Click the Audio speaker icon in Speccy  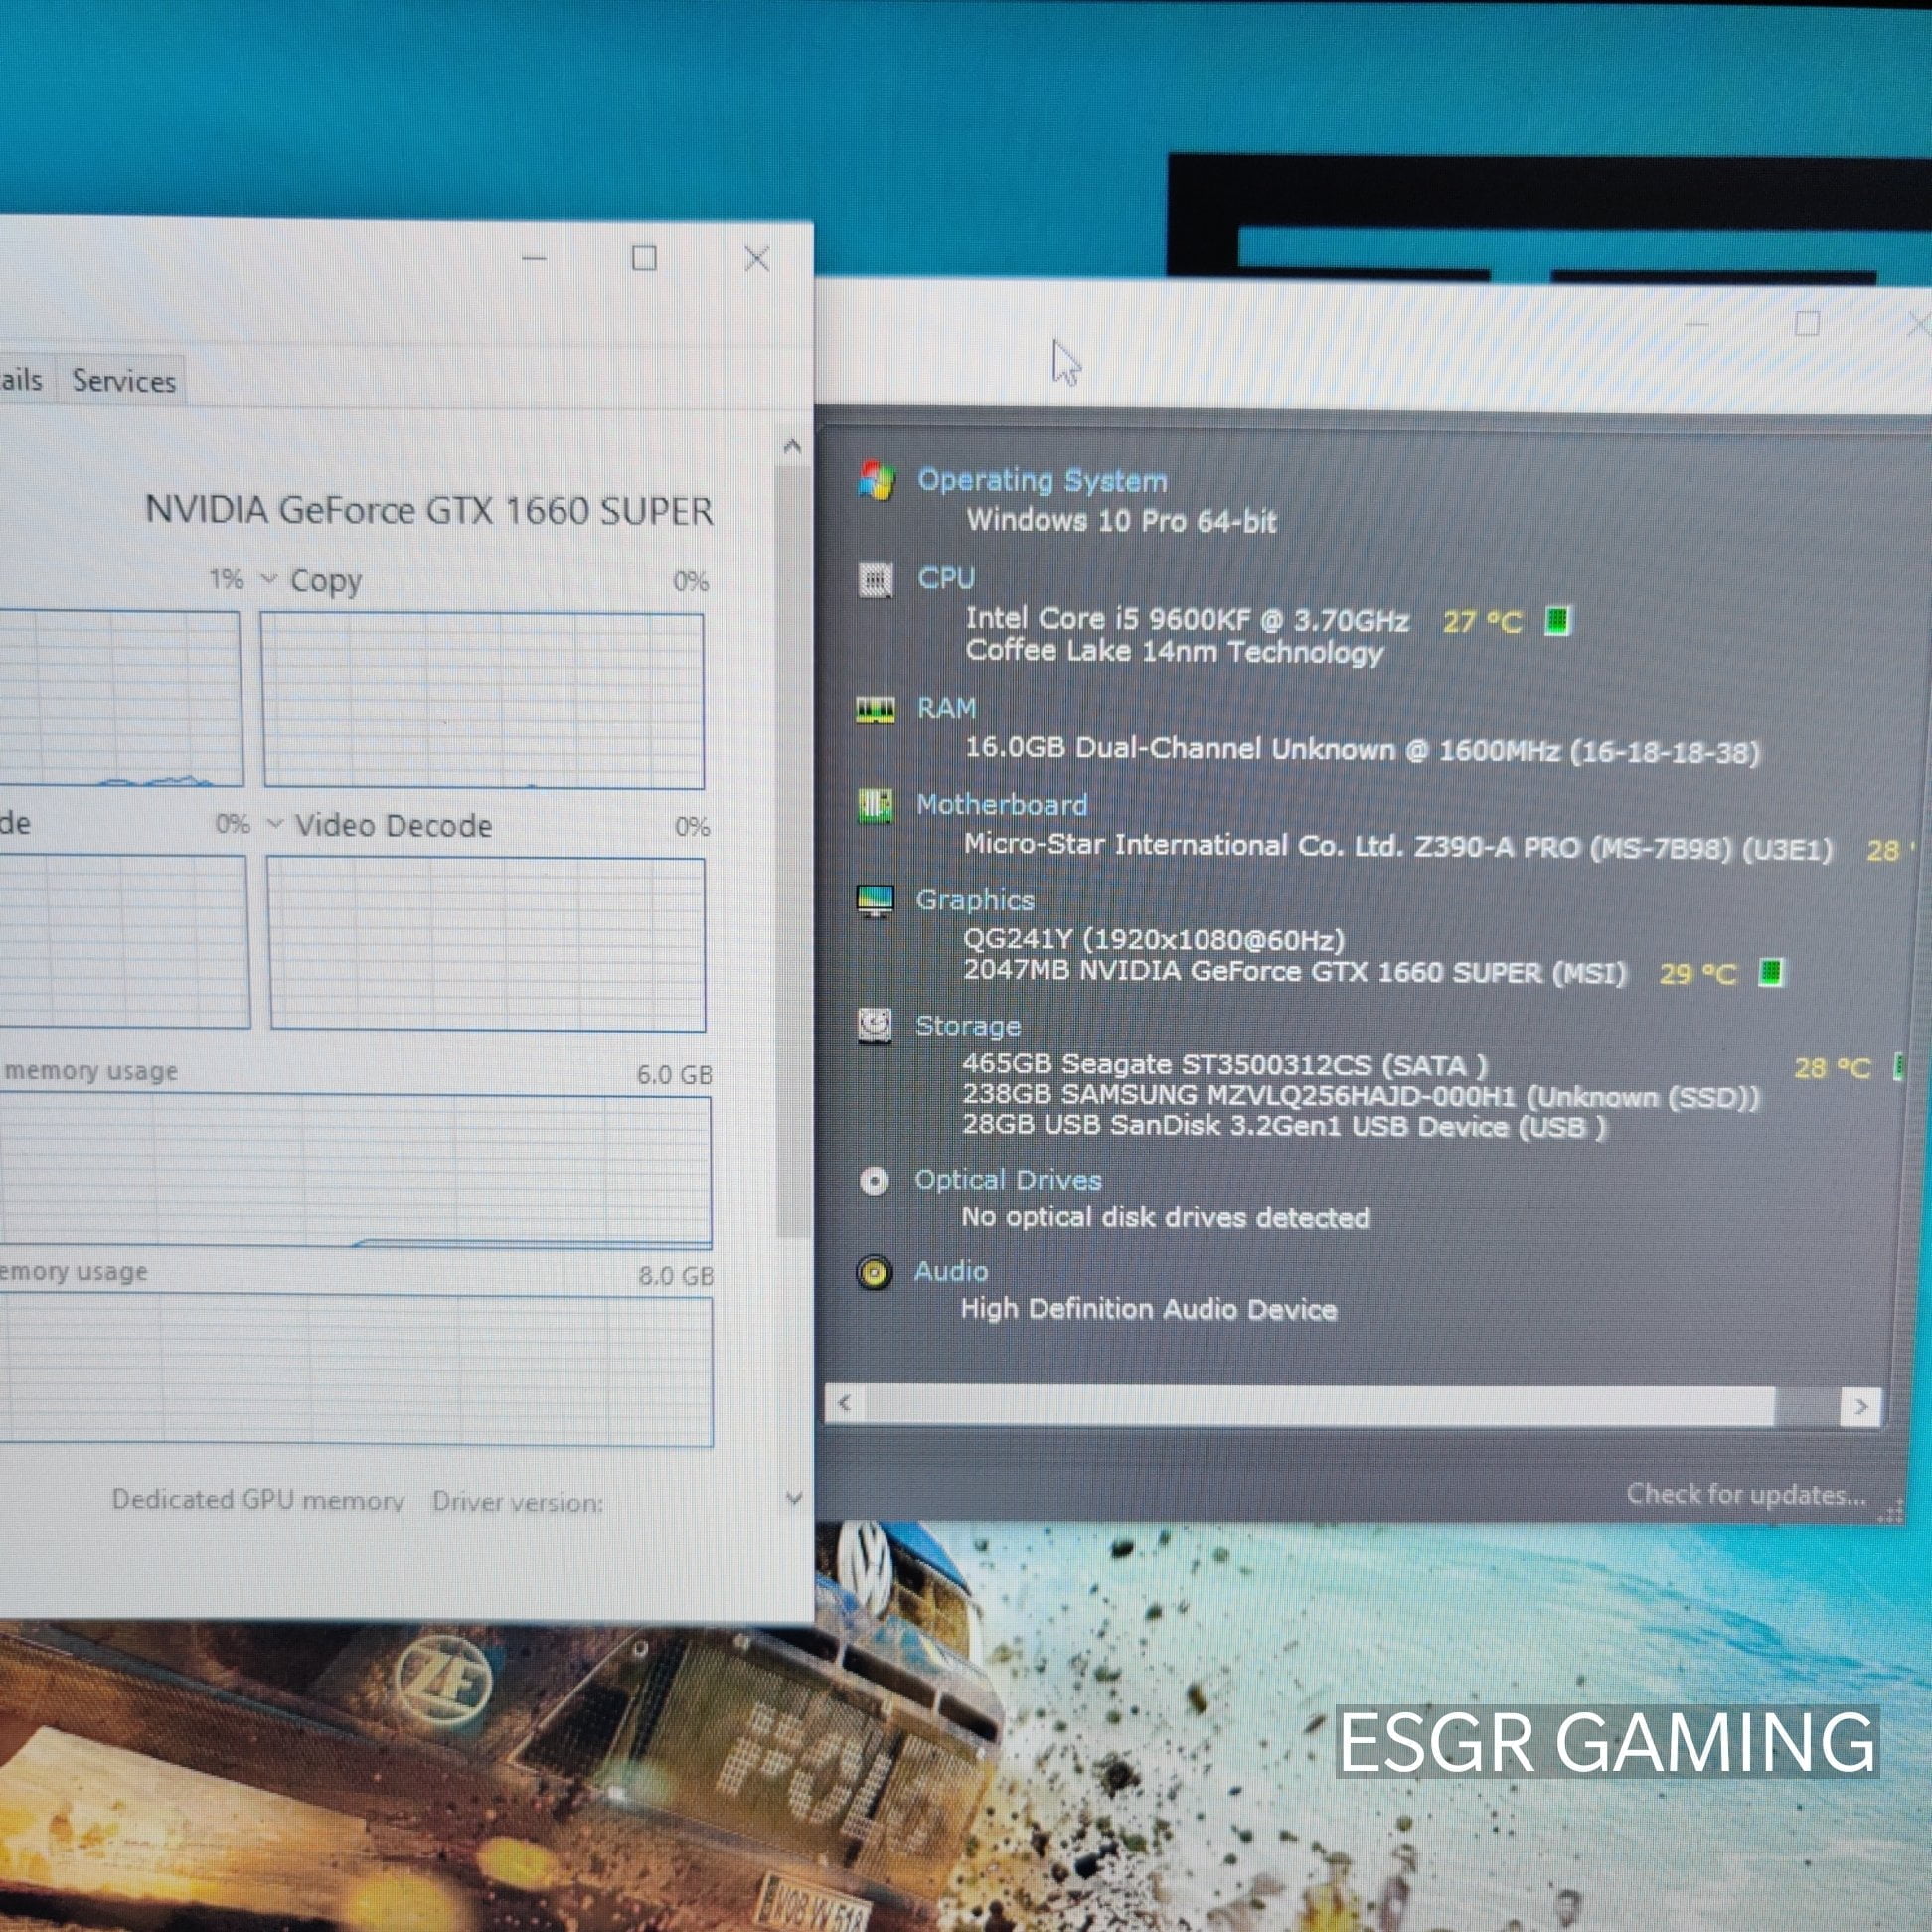(874, 1273)
